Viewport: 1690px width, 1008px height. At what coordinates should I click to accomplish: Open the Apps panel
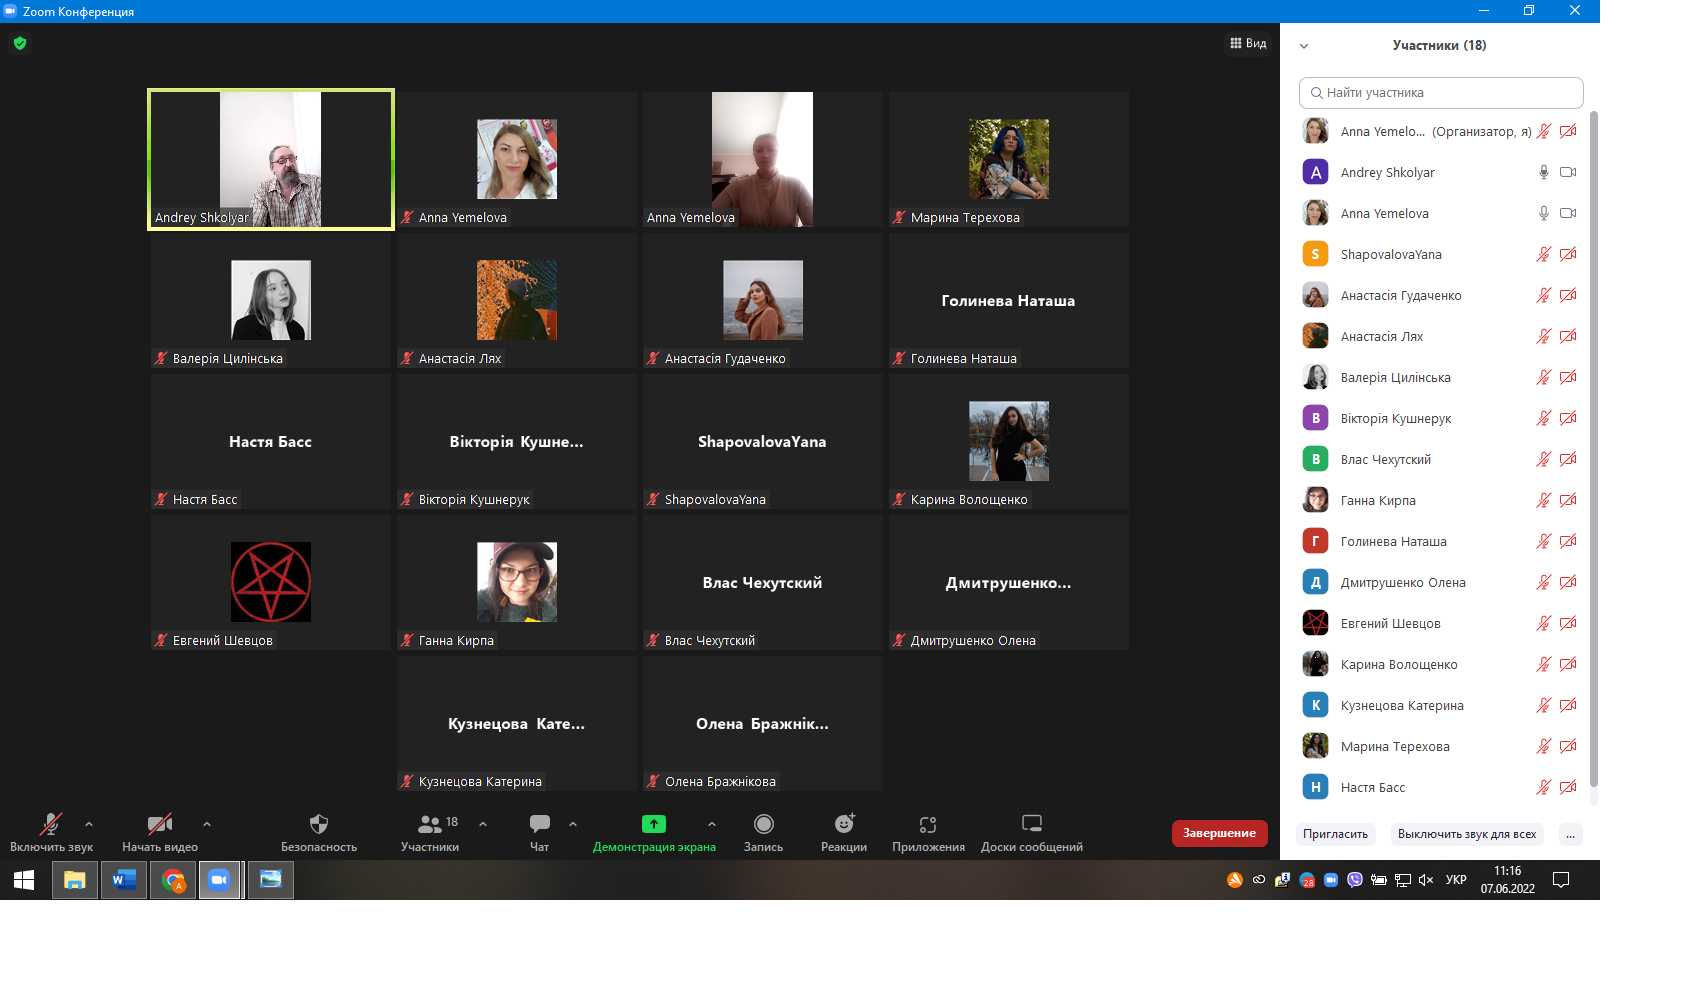(x=928, y=832)
